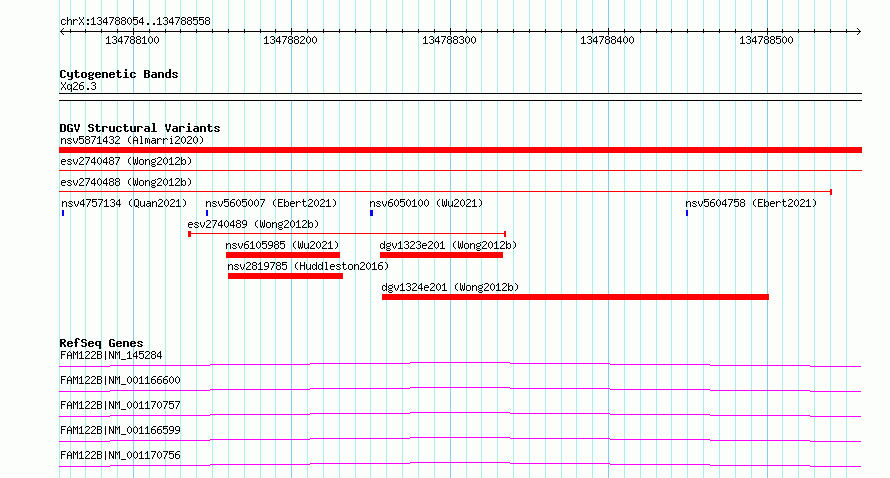Select the red bar under nsv6105985
Screen dimensions: 890x478
283,255
